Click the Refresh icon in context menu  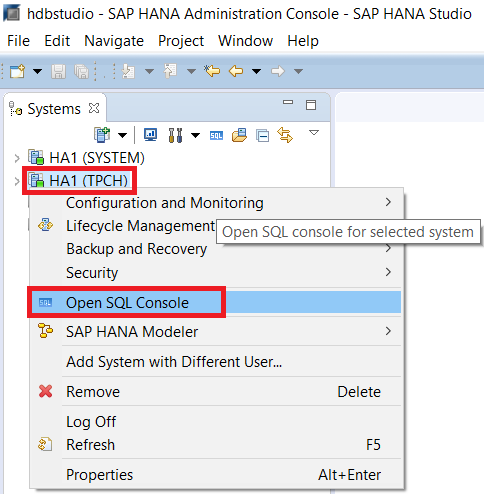click(45, 444)
